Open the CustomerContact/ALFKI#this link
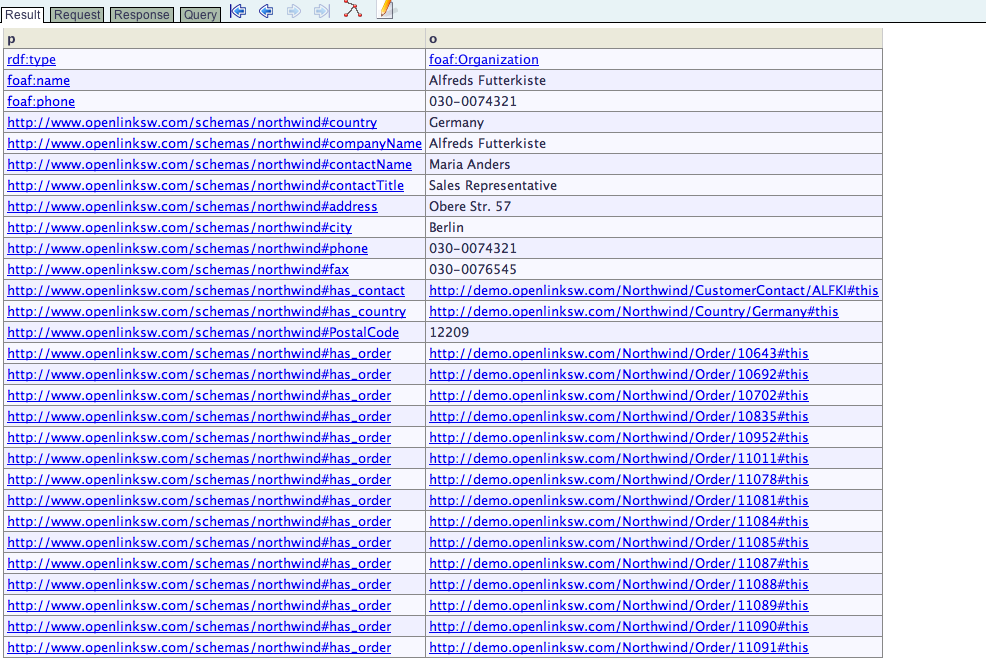Viewport: 986px width, 663px height. (x=653, y=291)
